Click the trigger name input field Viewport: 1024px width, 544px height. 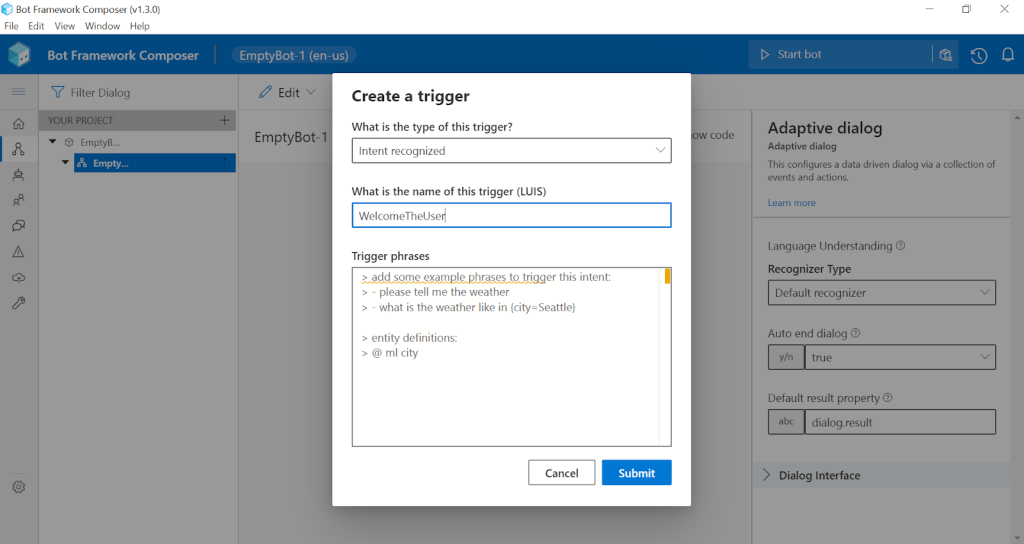point(511,215)
